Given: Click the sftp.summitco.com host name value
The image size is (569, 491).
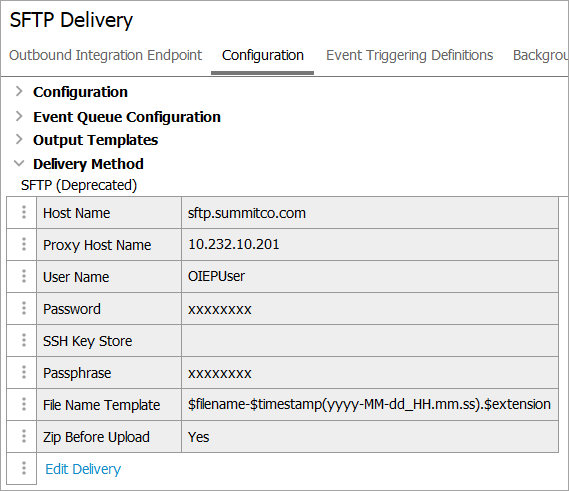Looking at the screenshot, I should 247,213.
